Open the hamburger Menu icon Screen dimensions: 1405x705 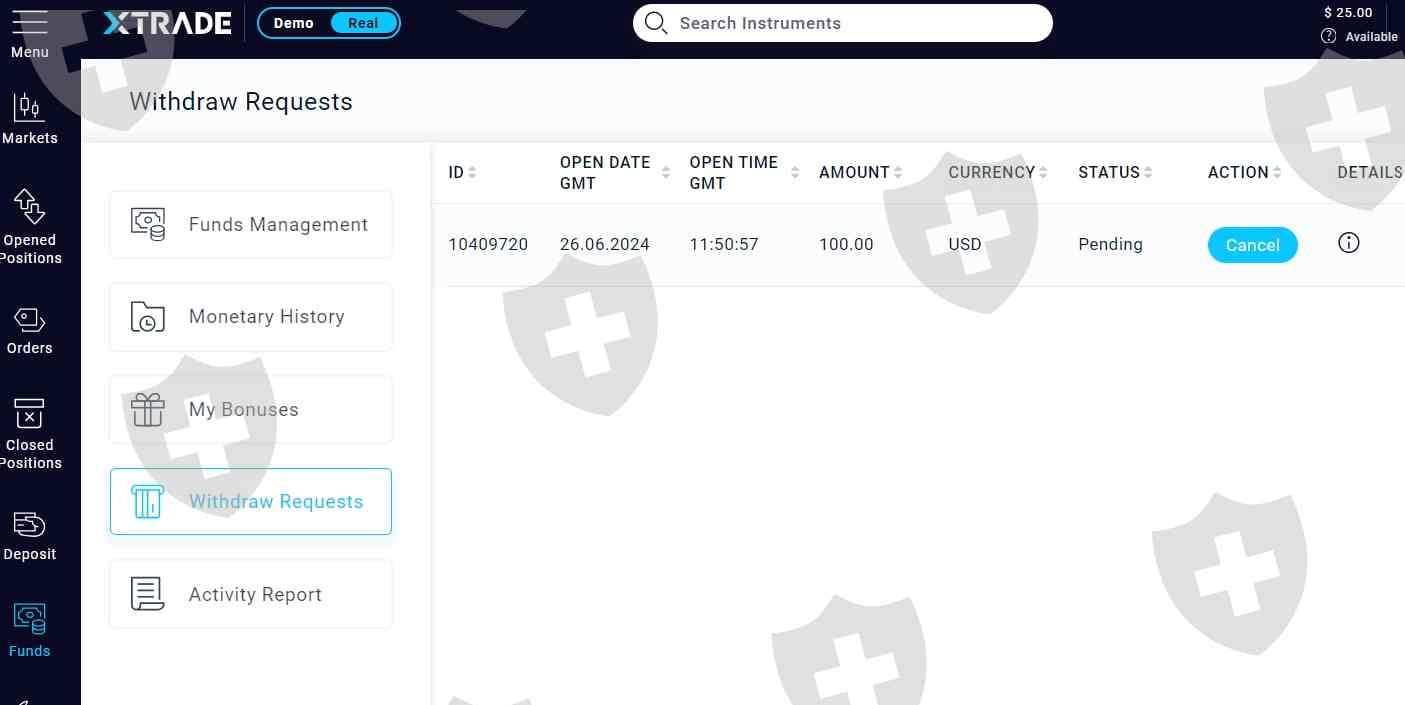29,22
